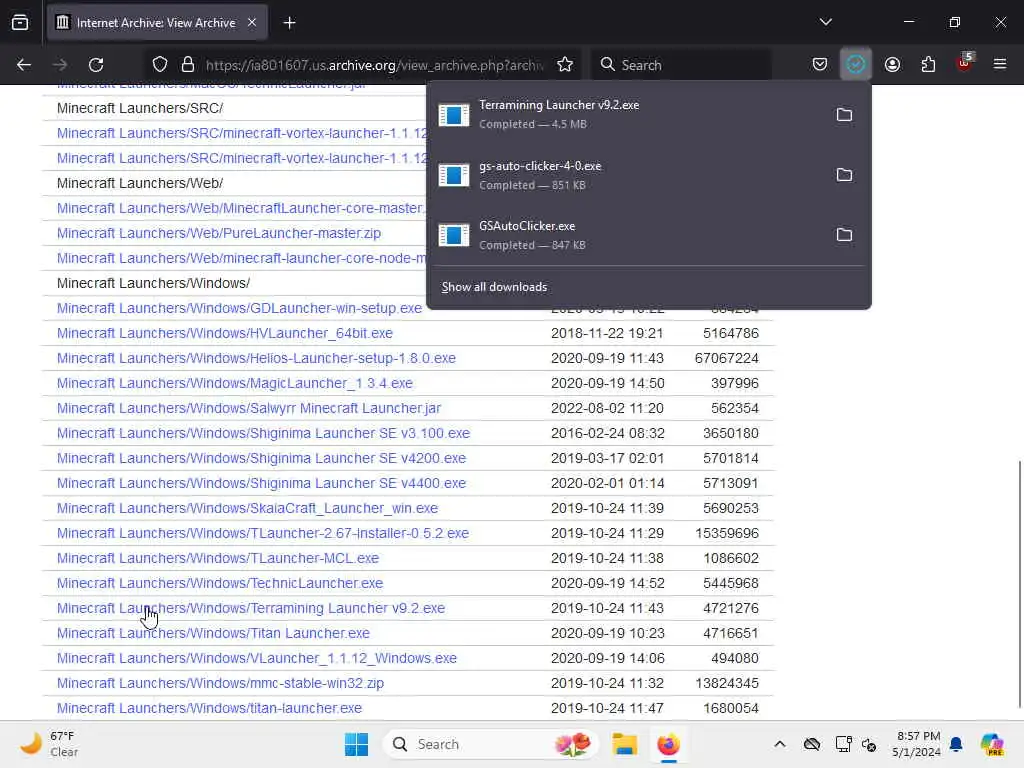
Task: Download MinecraftLauncher-core-master link
Action: (241, 208)
